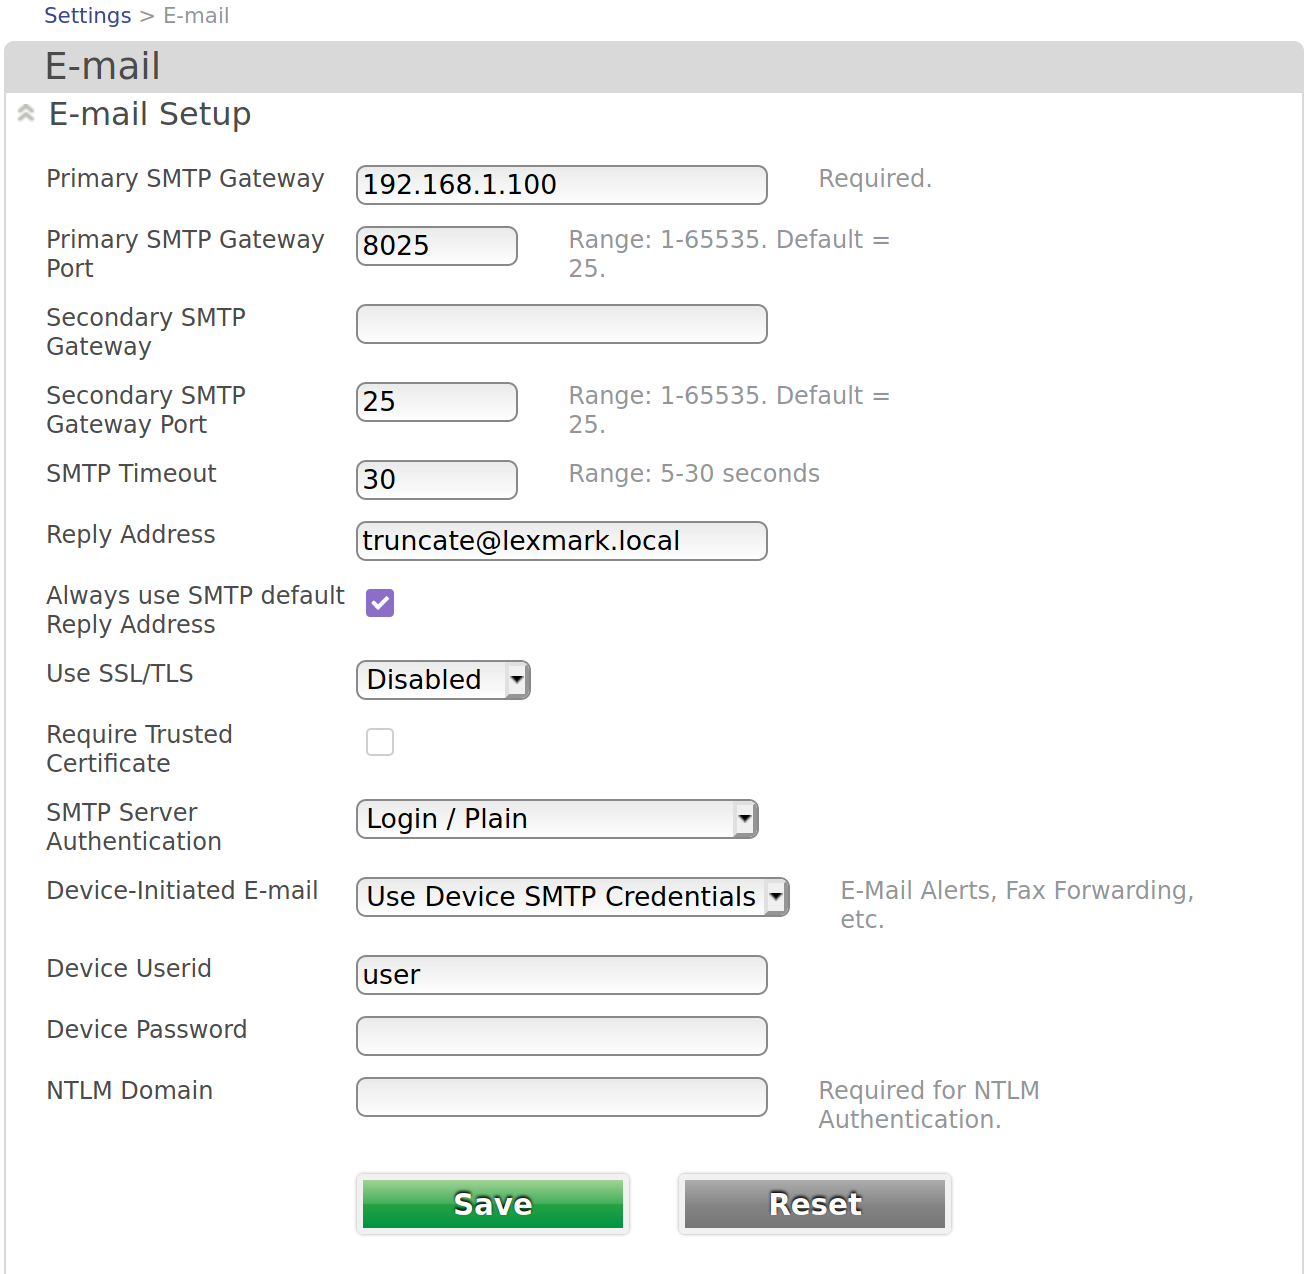
Task: Disable Always use SMTP default Reply Address
Action: (x=379, y=603)
